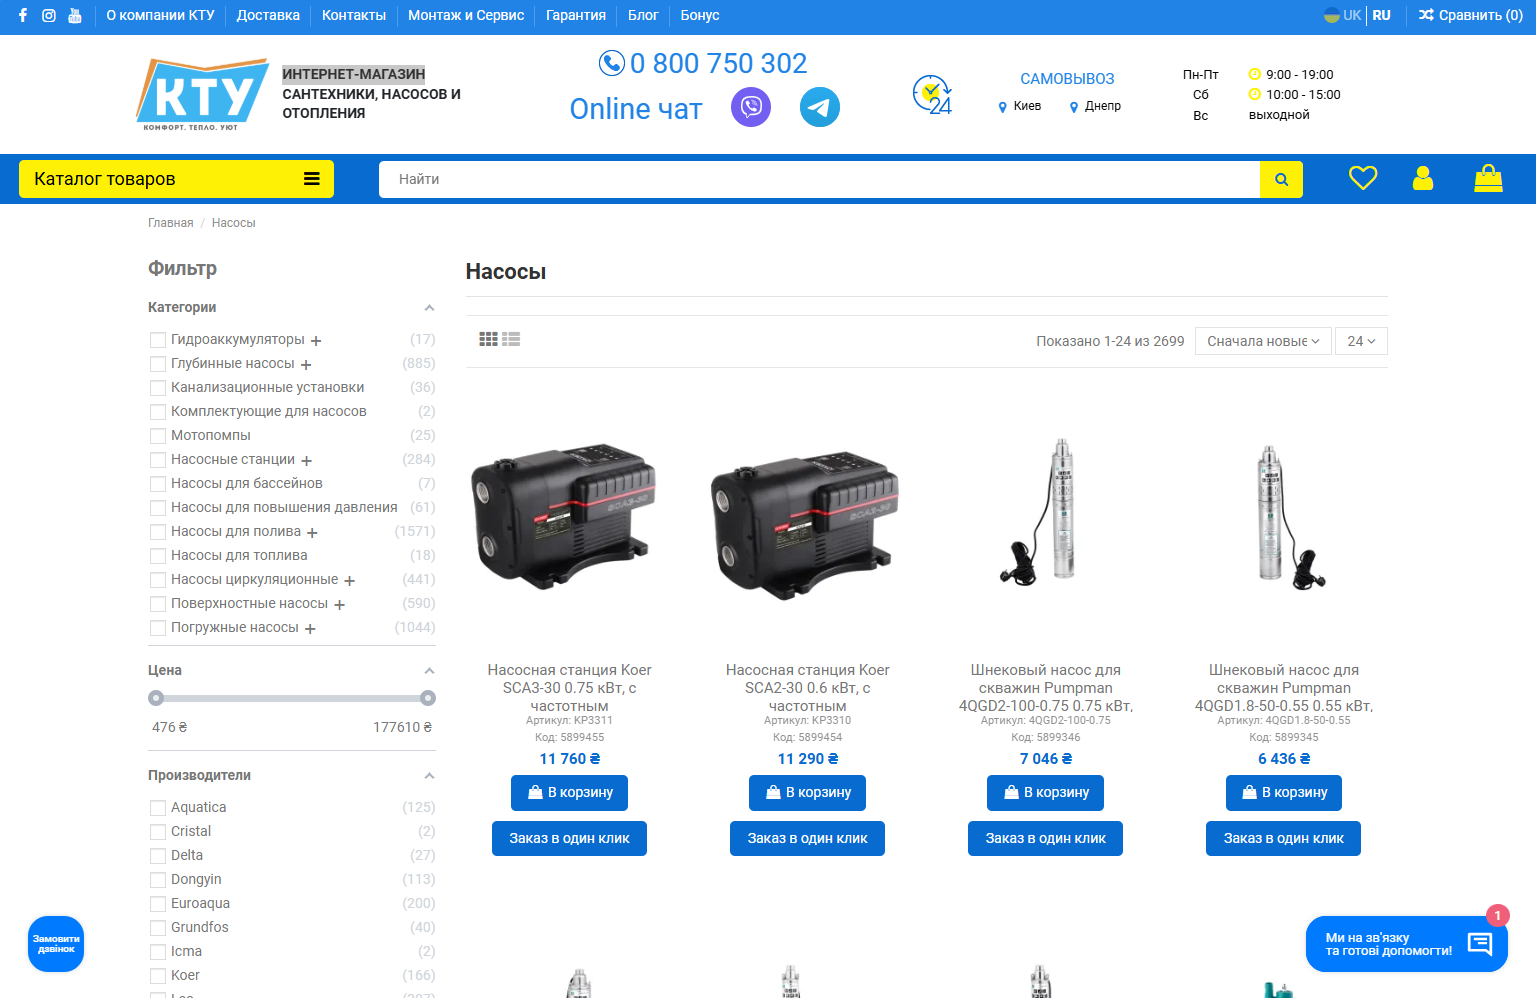Click the KTY logo
This screenshot has width=1536, height=998.
point(203,94)
